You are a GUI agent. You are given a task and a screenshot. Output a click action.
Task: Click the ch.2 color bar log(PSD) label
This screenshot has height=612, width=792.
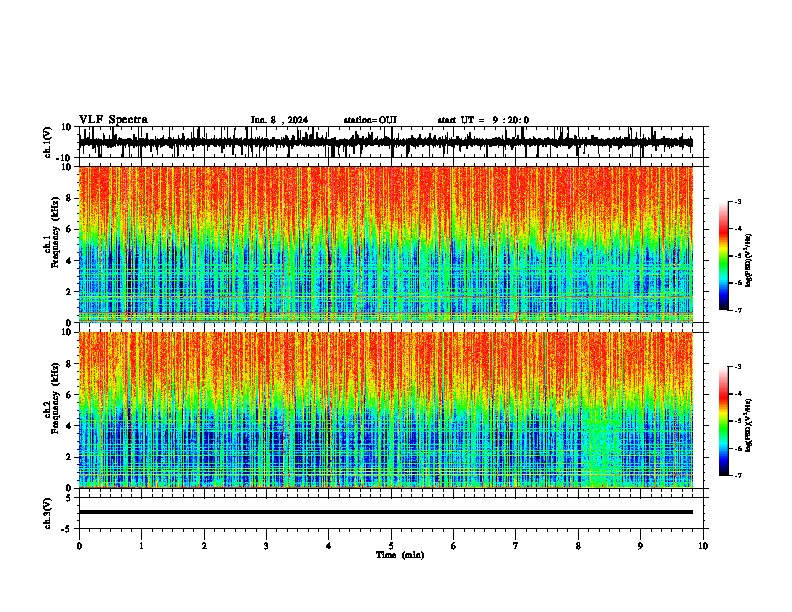[x=748, y=425]
